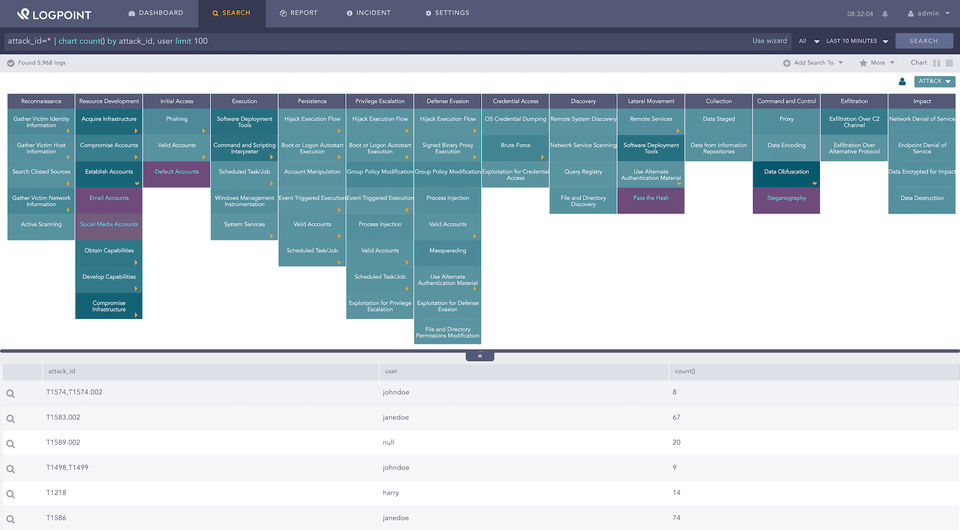Switch chart to full square layout
This screenshot has height=530, width=960.
(949, 63)
